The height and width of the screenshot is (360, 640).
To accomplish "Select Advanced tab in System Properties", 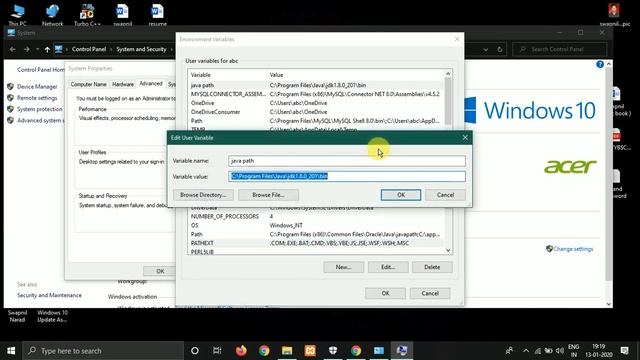I will tap(151, 84).
